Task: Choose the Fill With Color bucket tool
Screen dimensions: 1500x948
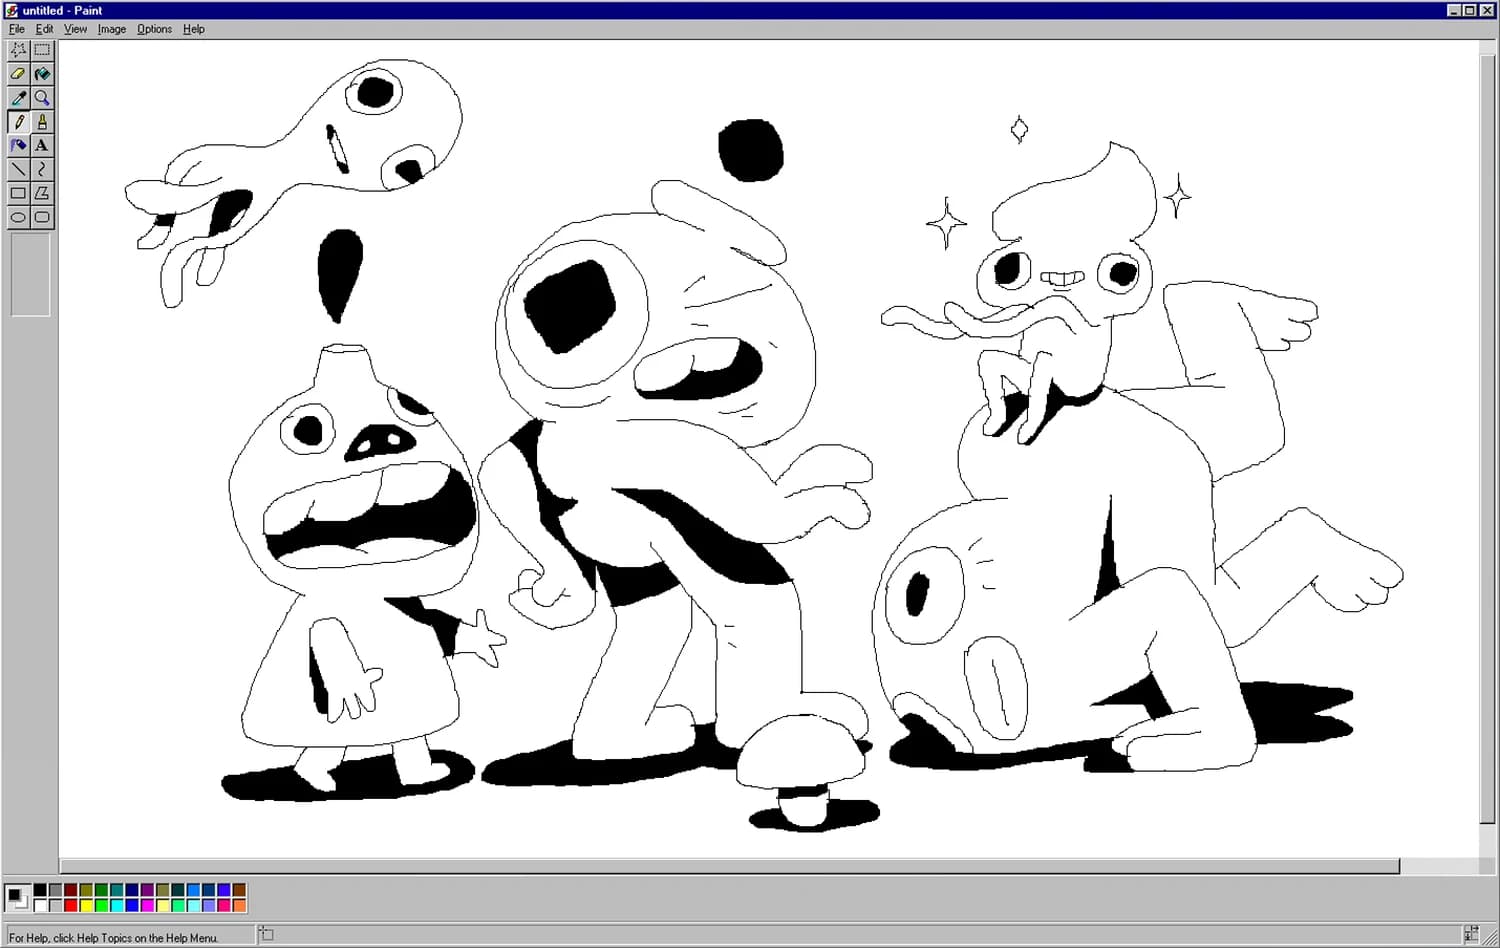Action: pyautogui.click(x=42, y=74)
